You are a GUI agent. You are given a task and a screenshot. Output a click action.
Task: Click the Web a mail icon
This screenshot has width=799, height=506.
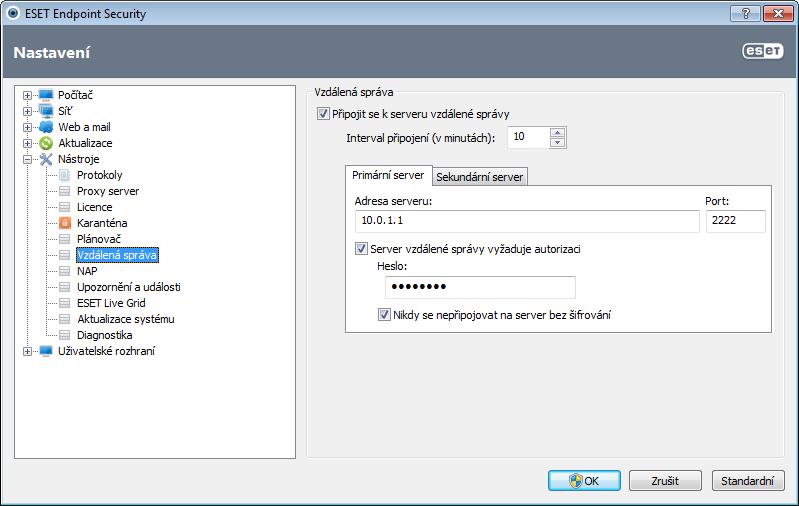(46, 127)
